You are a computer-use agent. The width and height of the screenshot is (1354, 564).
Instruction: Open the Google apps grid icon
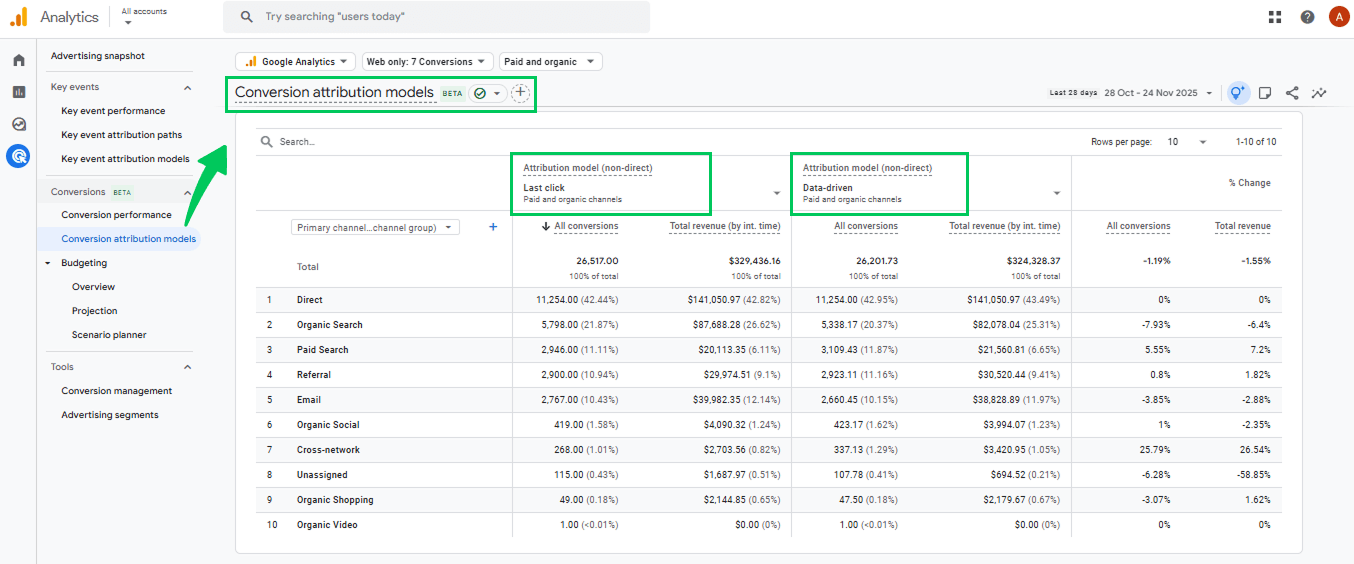pyautogui.click(x=1275, y=17)
